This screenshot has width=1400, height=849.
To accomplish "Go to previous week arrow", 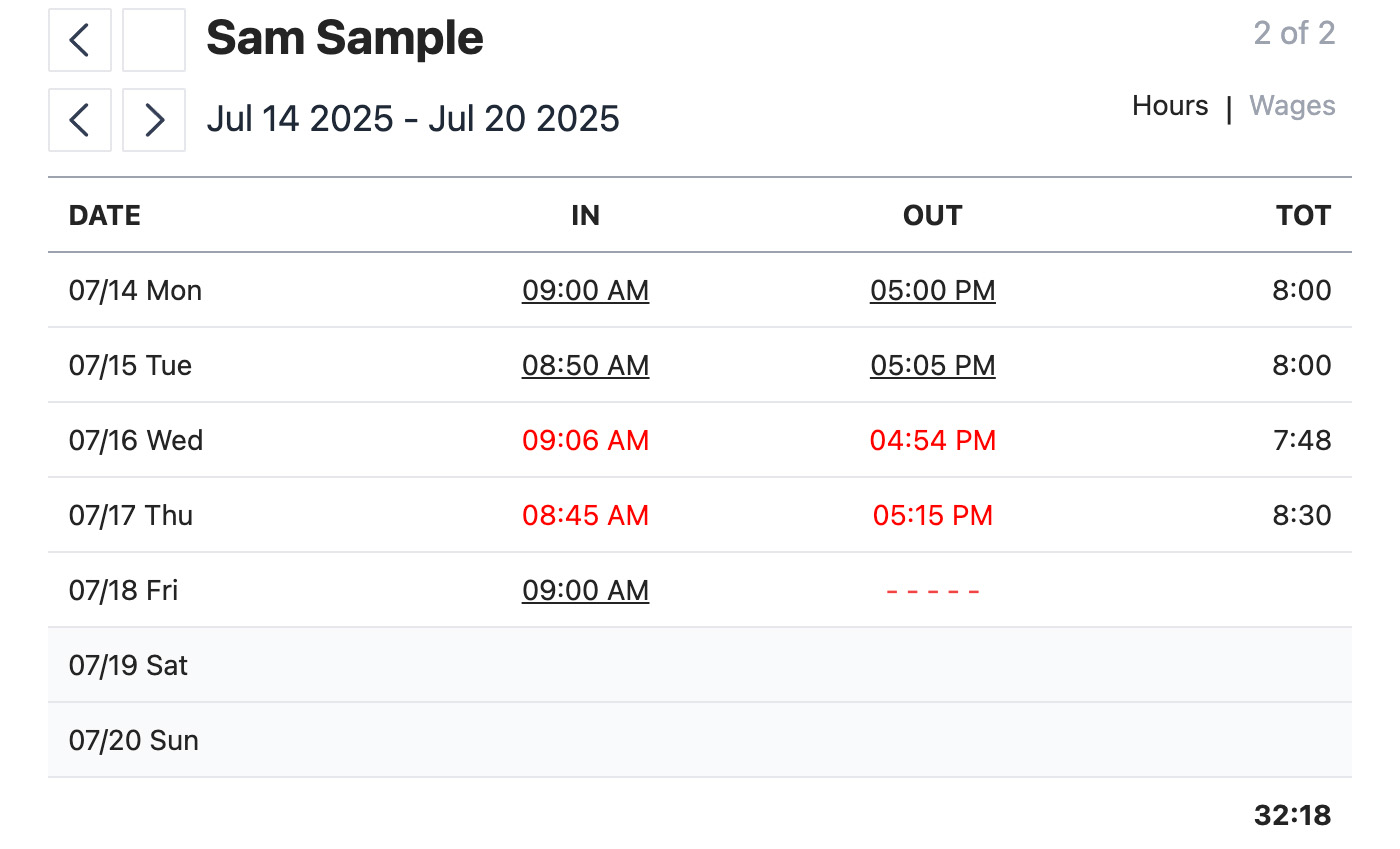I will pyautogui.click(x=80, y=120).
